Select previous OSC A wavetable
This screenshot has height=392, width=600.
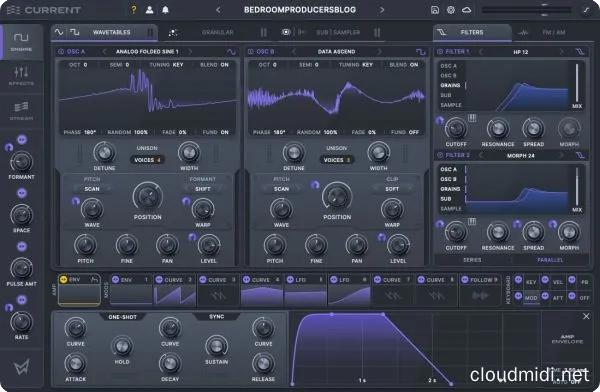tap(104, 51)
